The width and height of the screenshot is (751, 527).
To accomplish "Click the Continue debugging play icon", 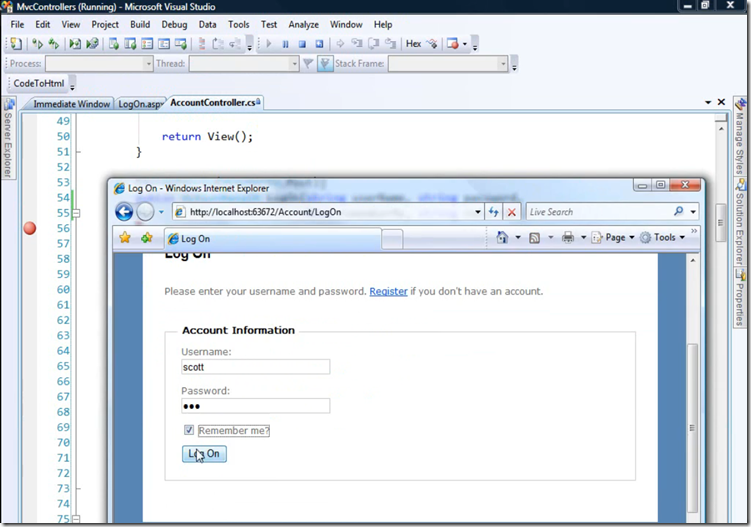I will [269, 44].
